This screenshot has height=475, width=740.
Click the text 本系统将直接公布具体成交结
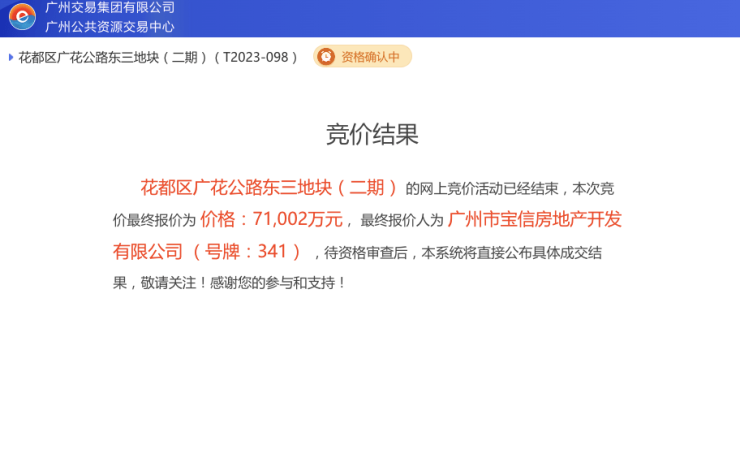(x=512, y=252)
